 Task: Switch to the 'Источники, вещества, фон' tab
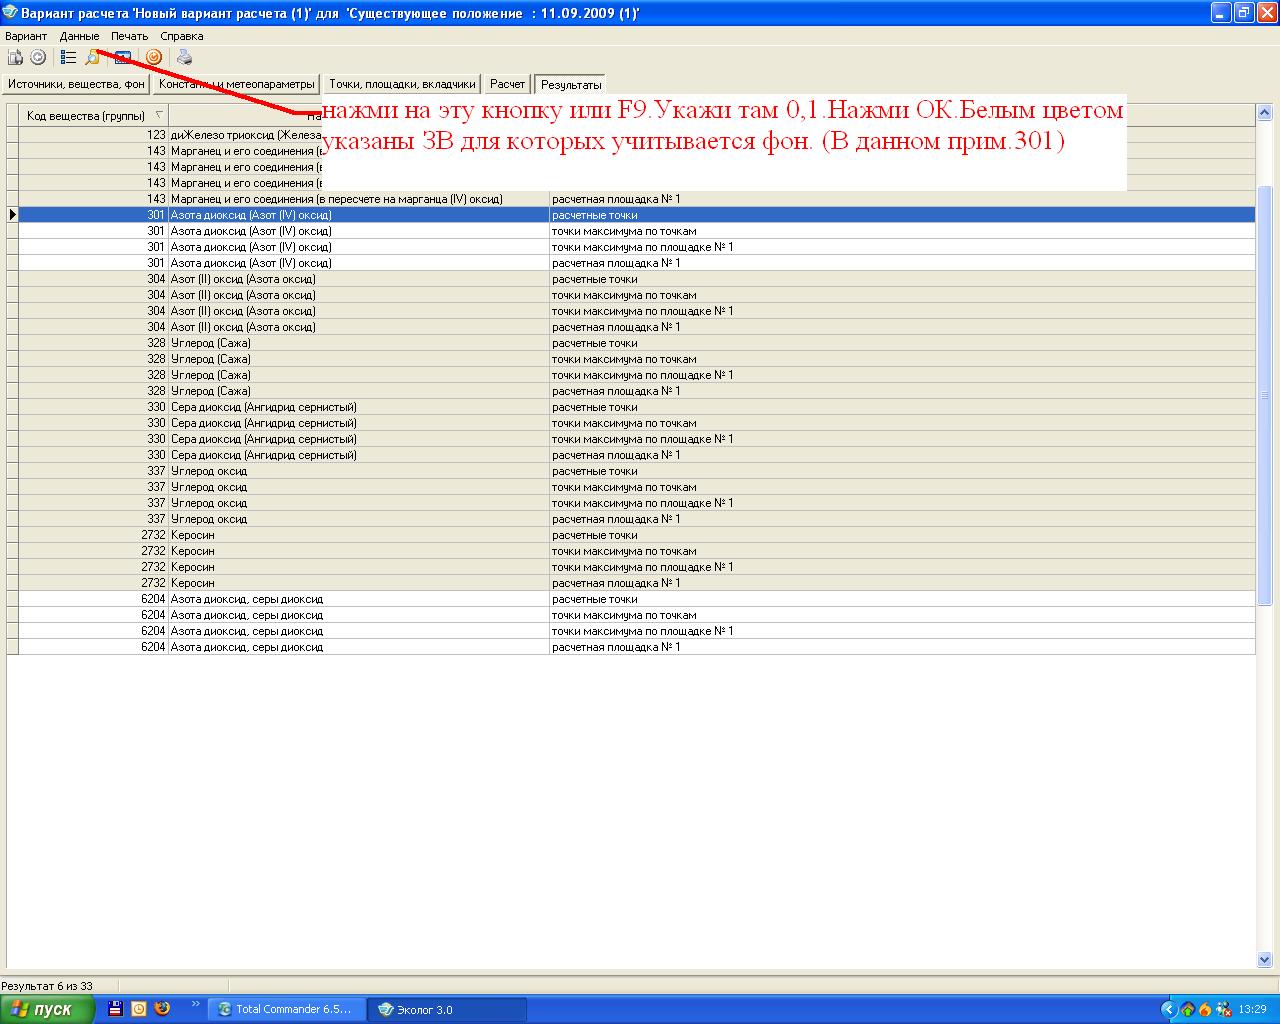[x=77, y=85]
